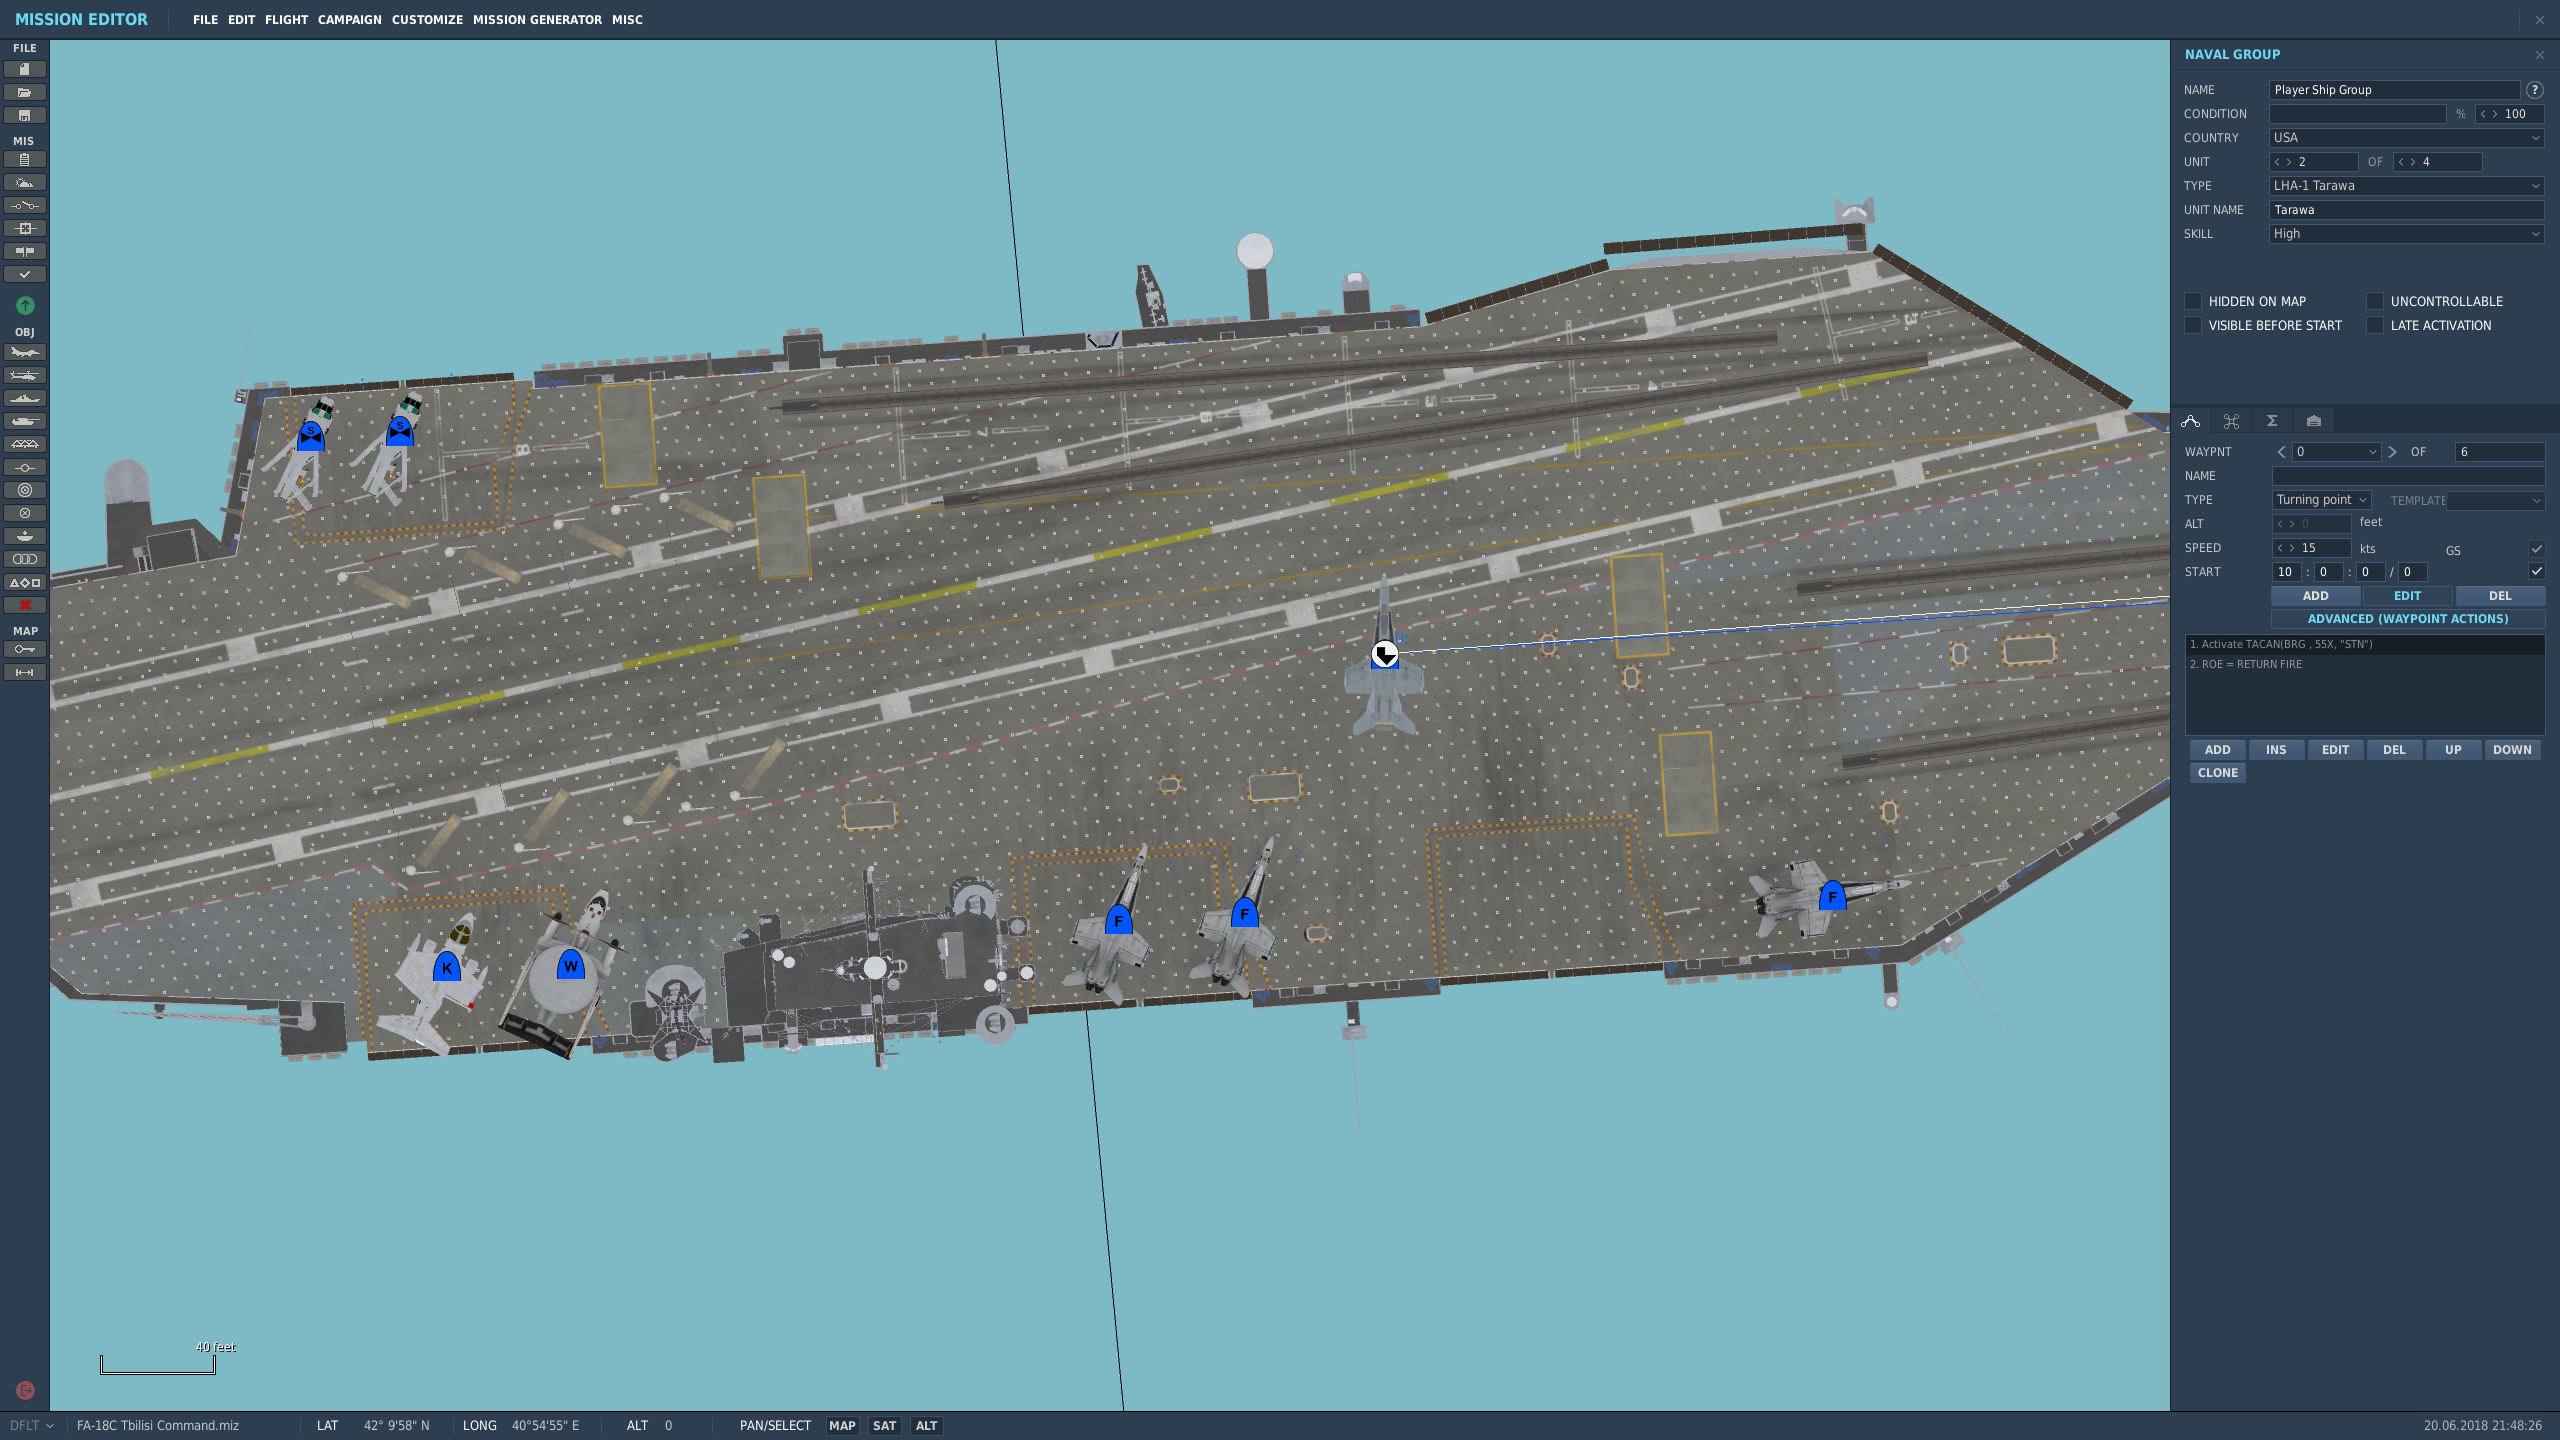Switch to the Route tab icon
The height and width of the screenshot is (1440, 2560).
[2190, 421]
